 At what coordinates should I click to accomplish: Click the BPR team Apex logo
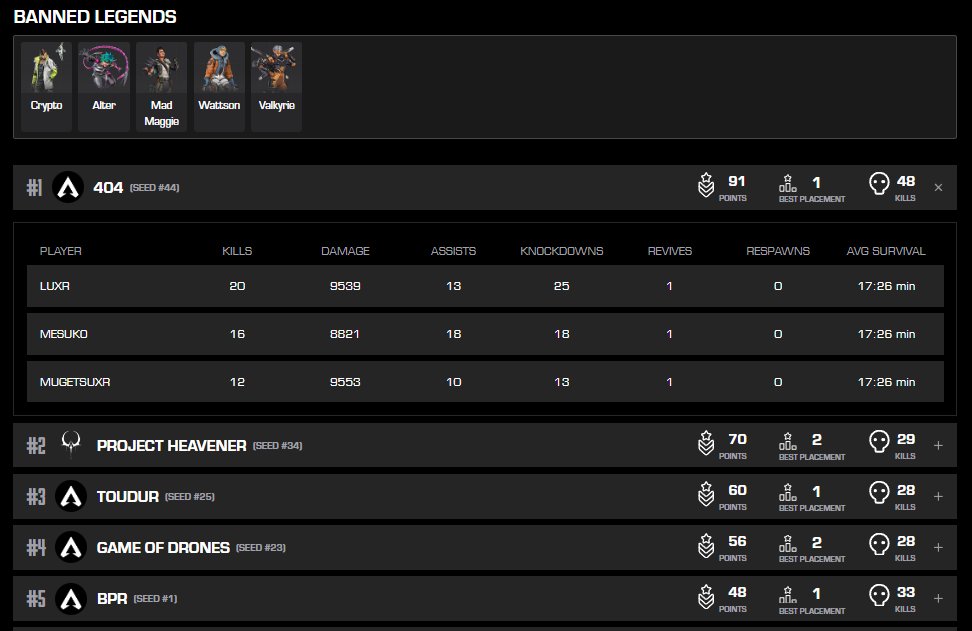coord(71,598)
